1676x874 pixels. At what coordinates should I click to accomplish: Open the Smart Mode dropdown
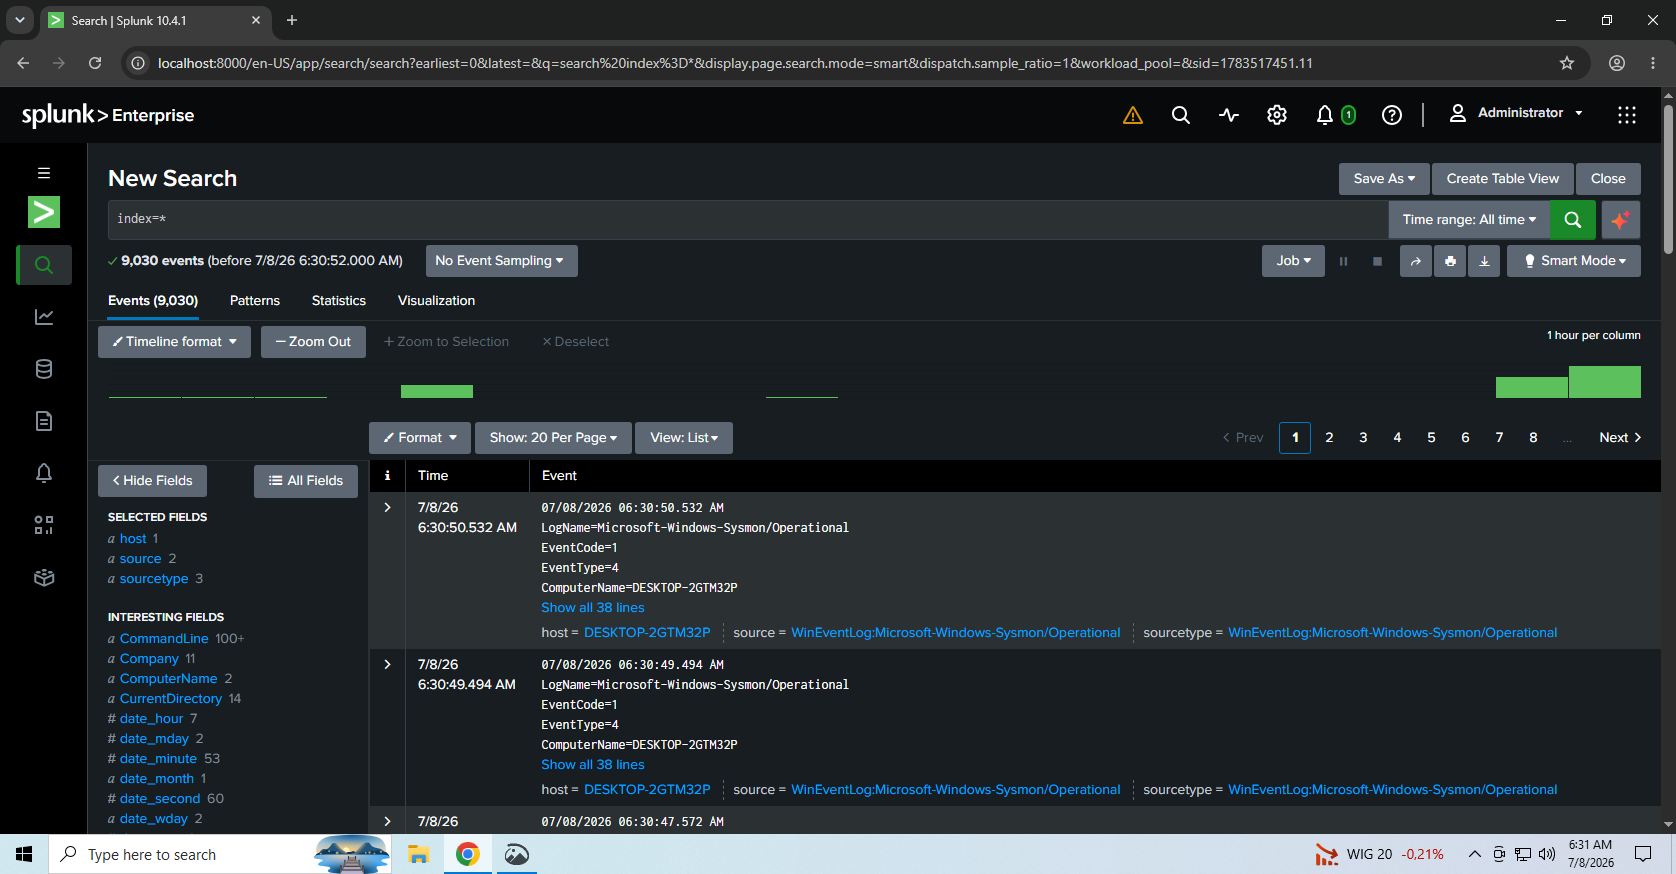[1574, 261]
